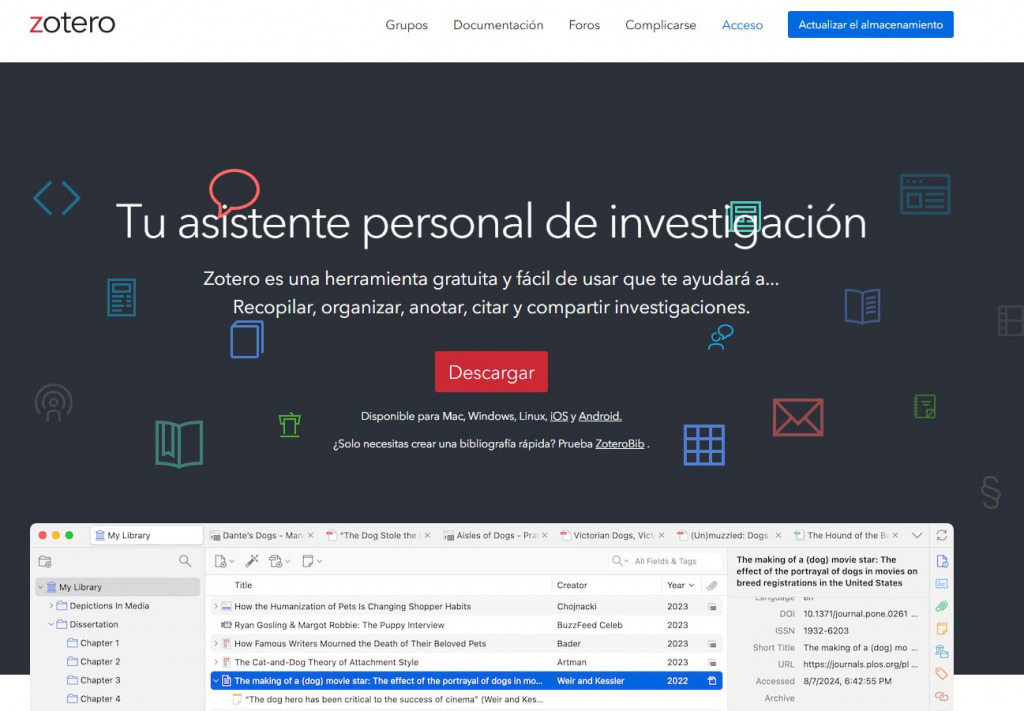1024x711 pixels.
Task: Open Libraries and Collections side rail icon
Action: 942,652
